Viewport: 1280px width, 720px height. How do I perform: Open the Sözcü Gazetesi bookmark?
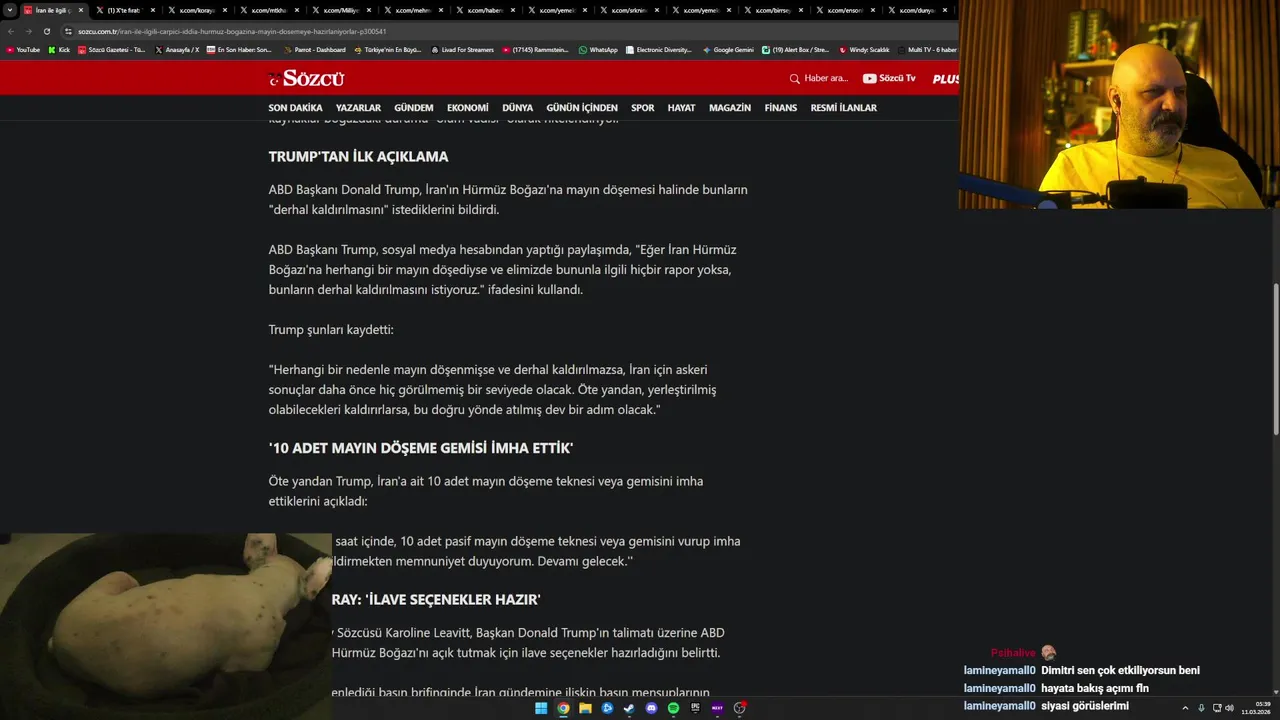click(x=112, y=50)
